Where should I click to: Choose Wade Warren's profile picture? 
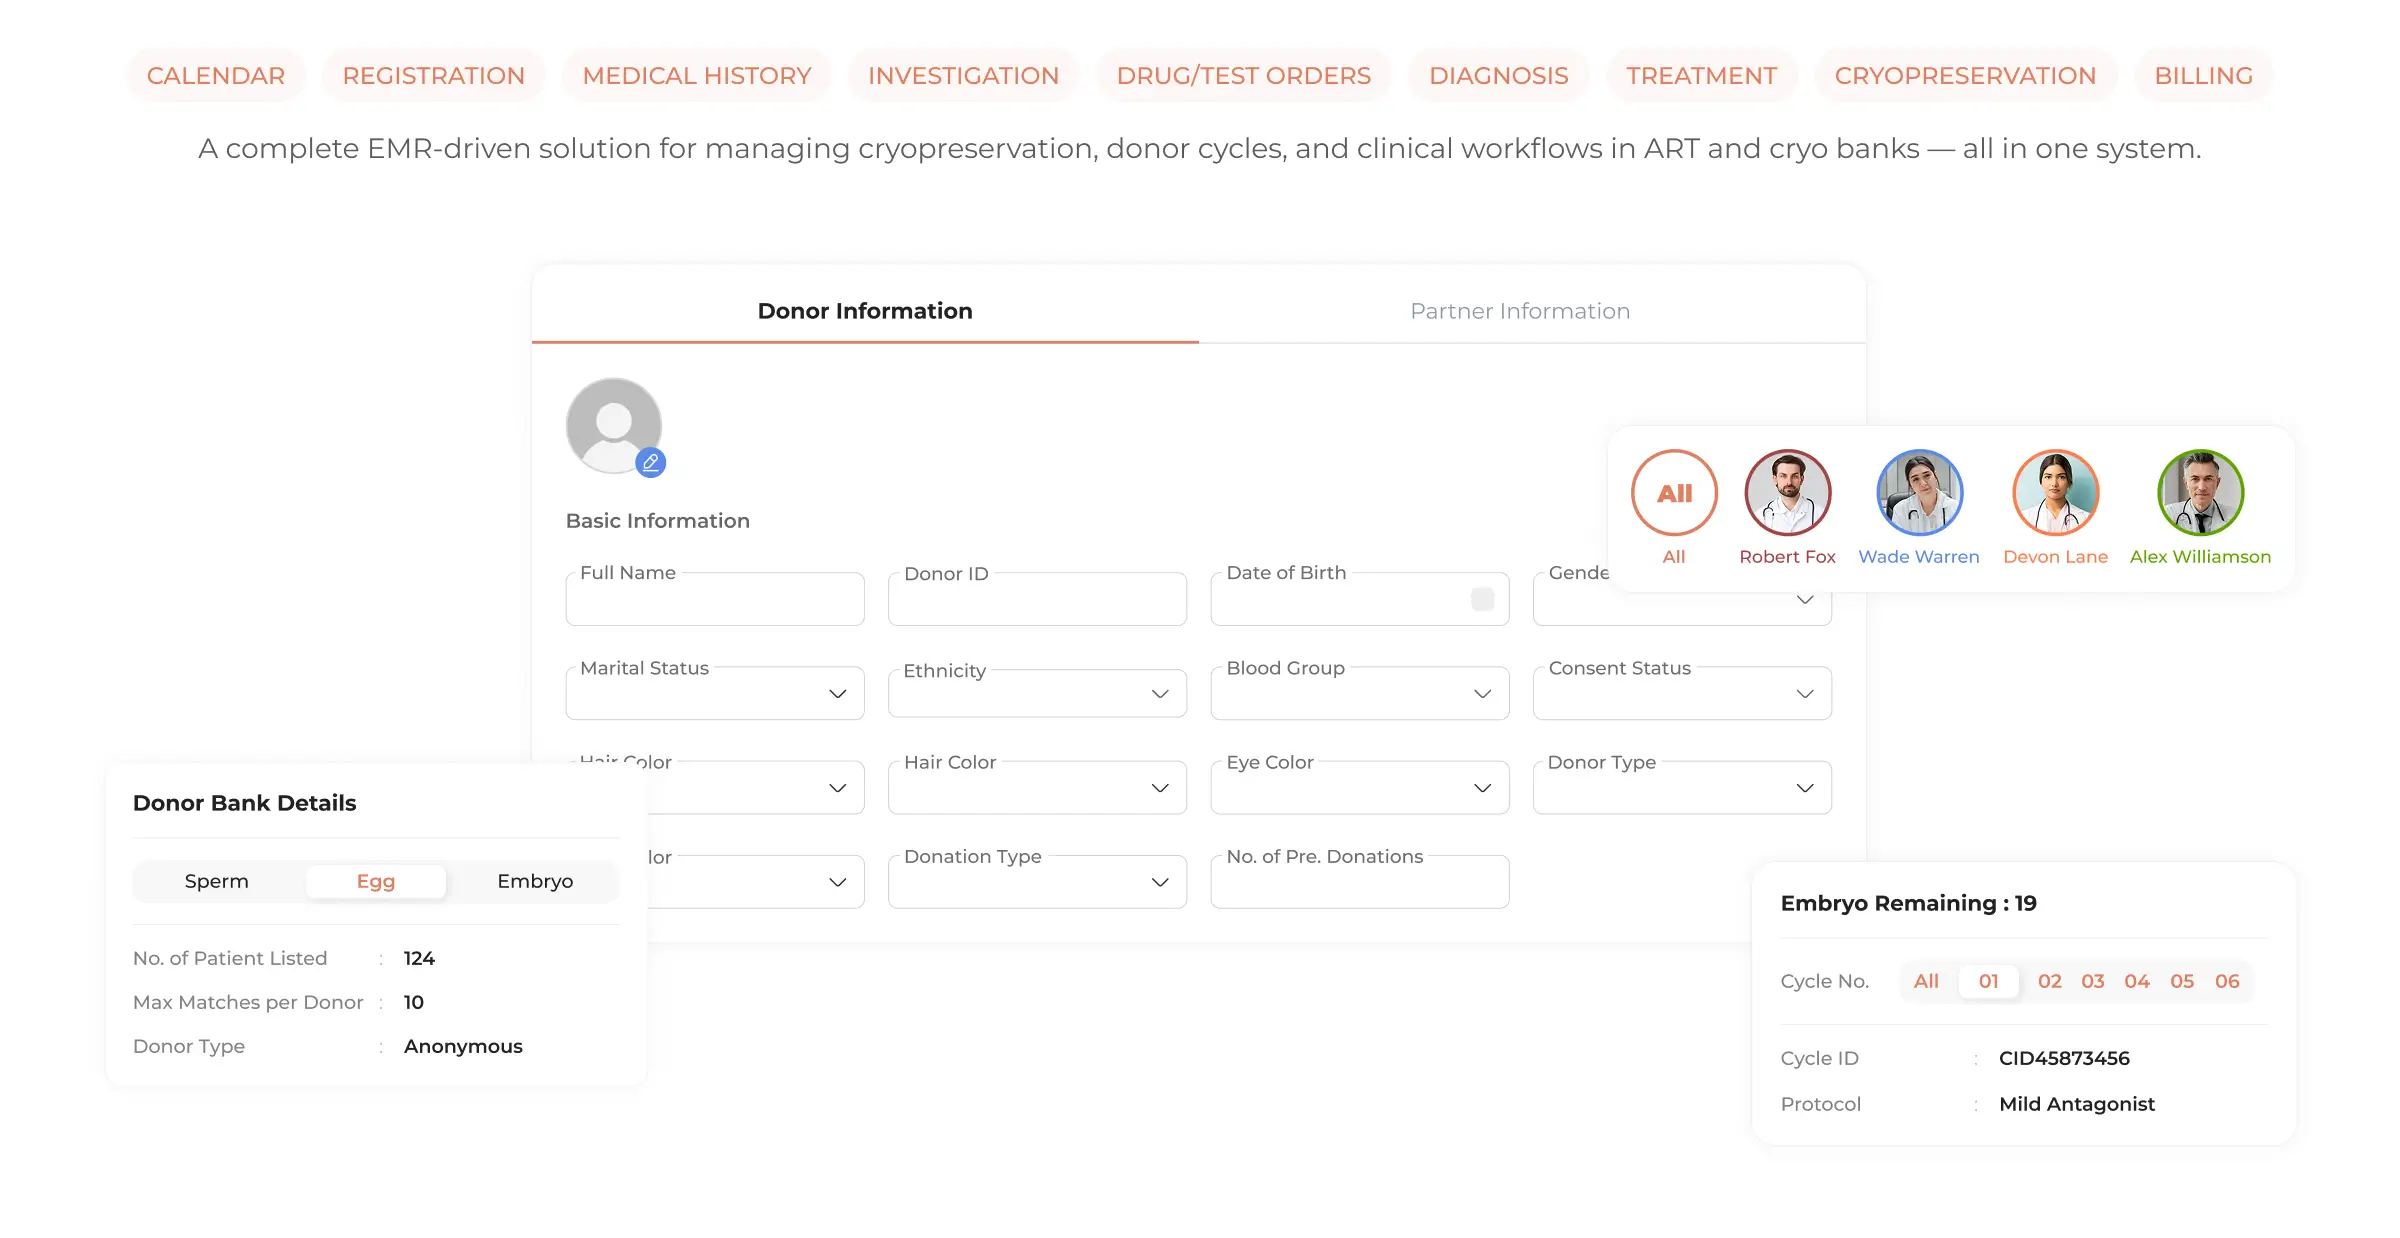[1919, 493]
